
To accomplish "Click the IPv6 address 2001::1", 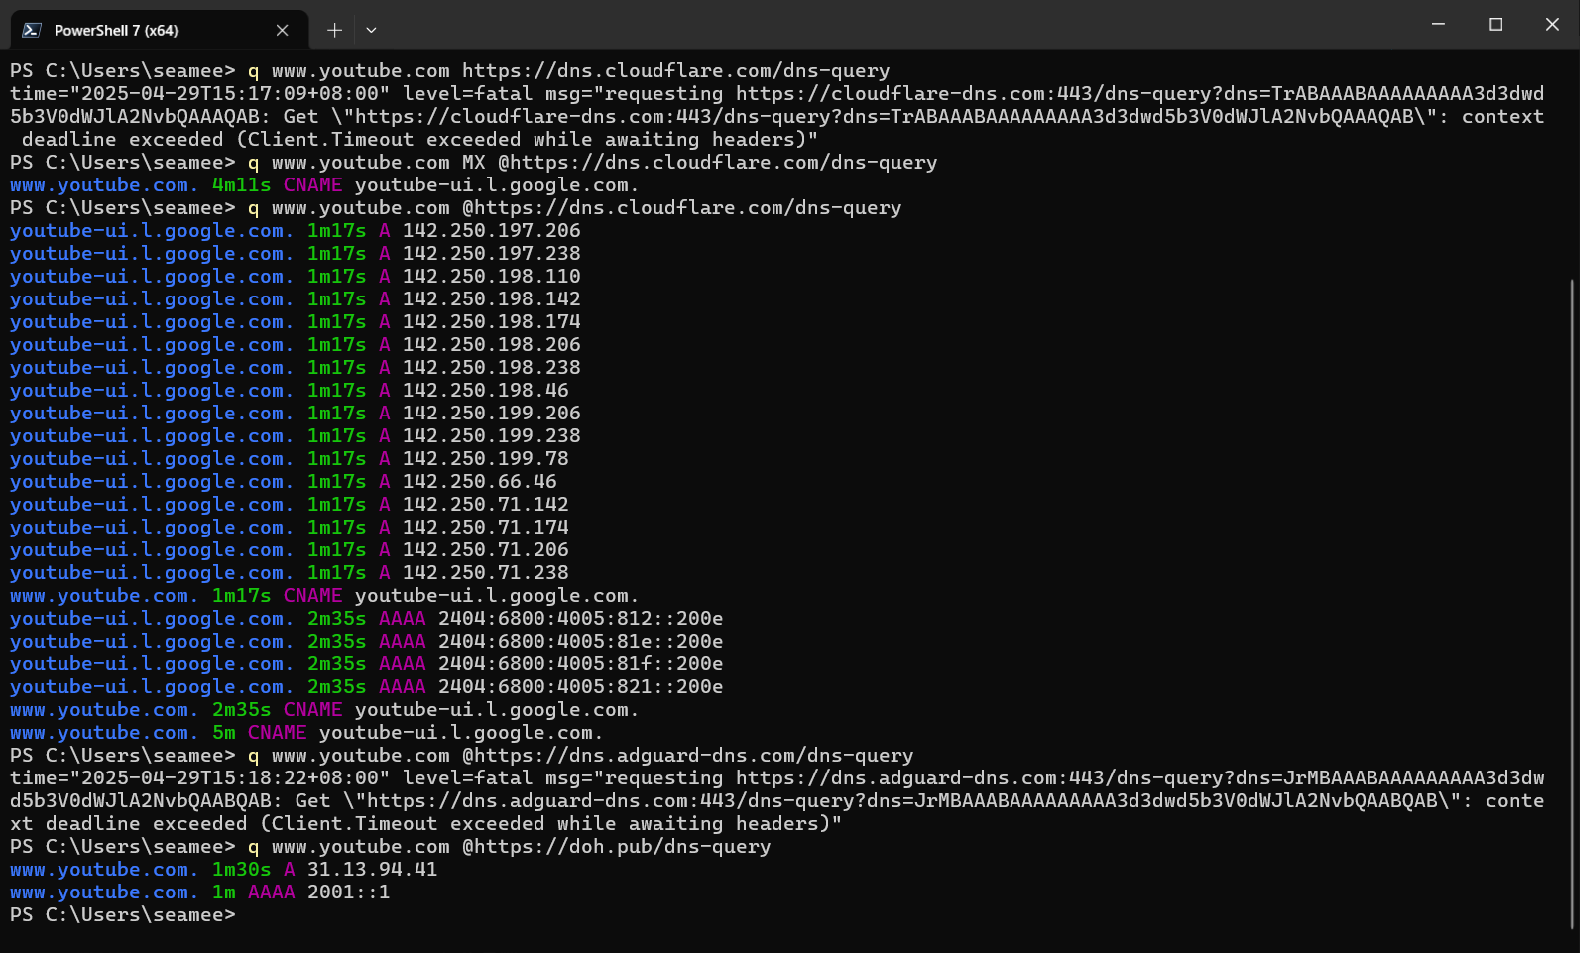I will [349, 891].
